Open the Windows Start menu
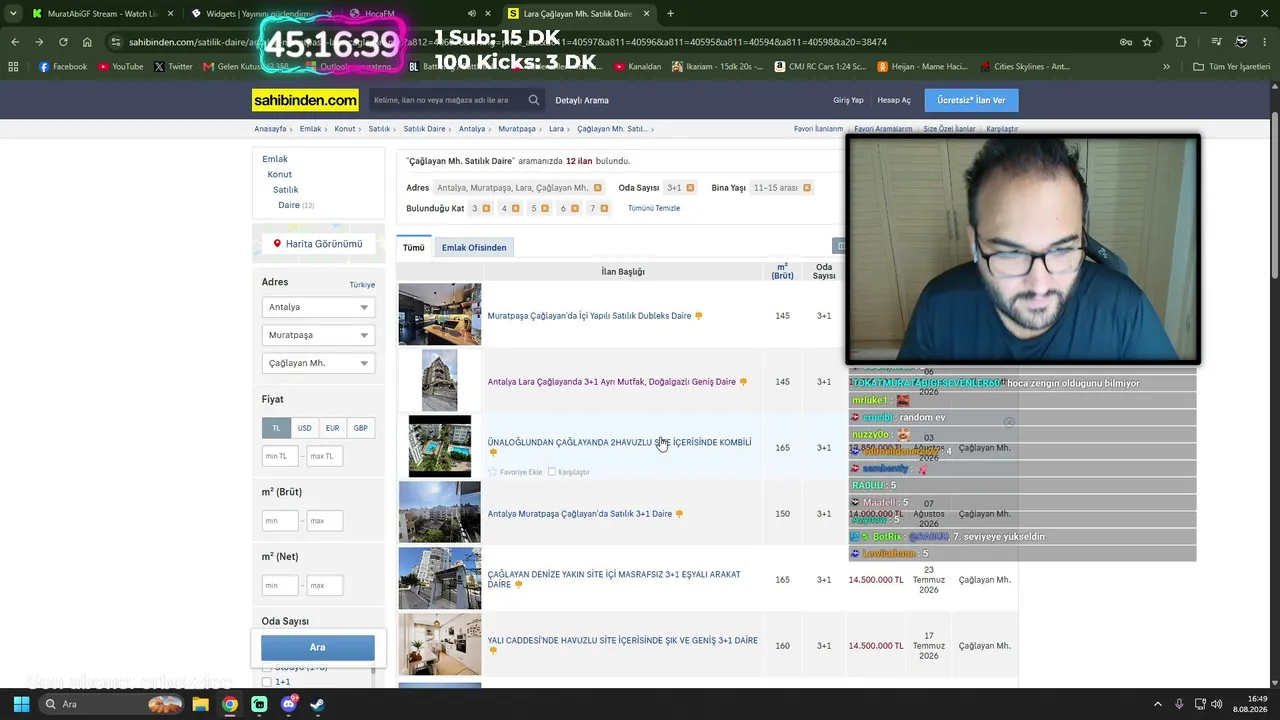 point(21,704)
